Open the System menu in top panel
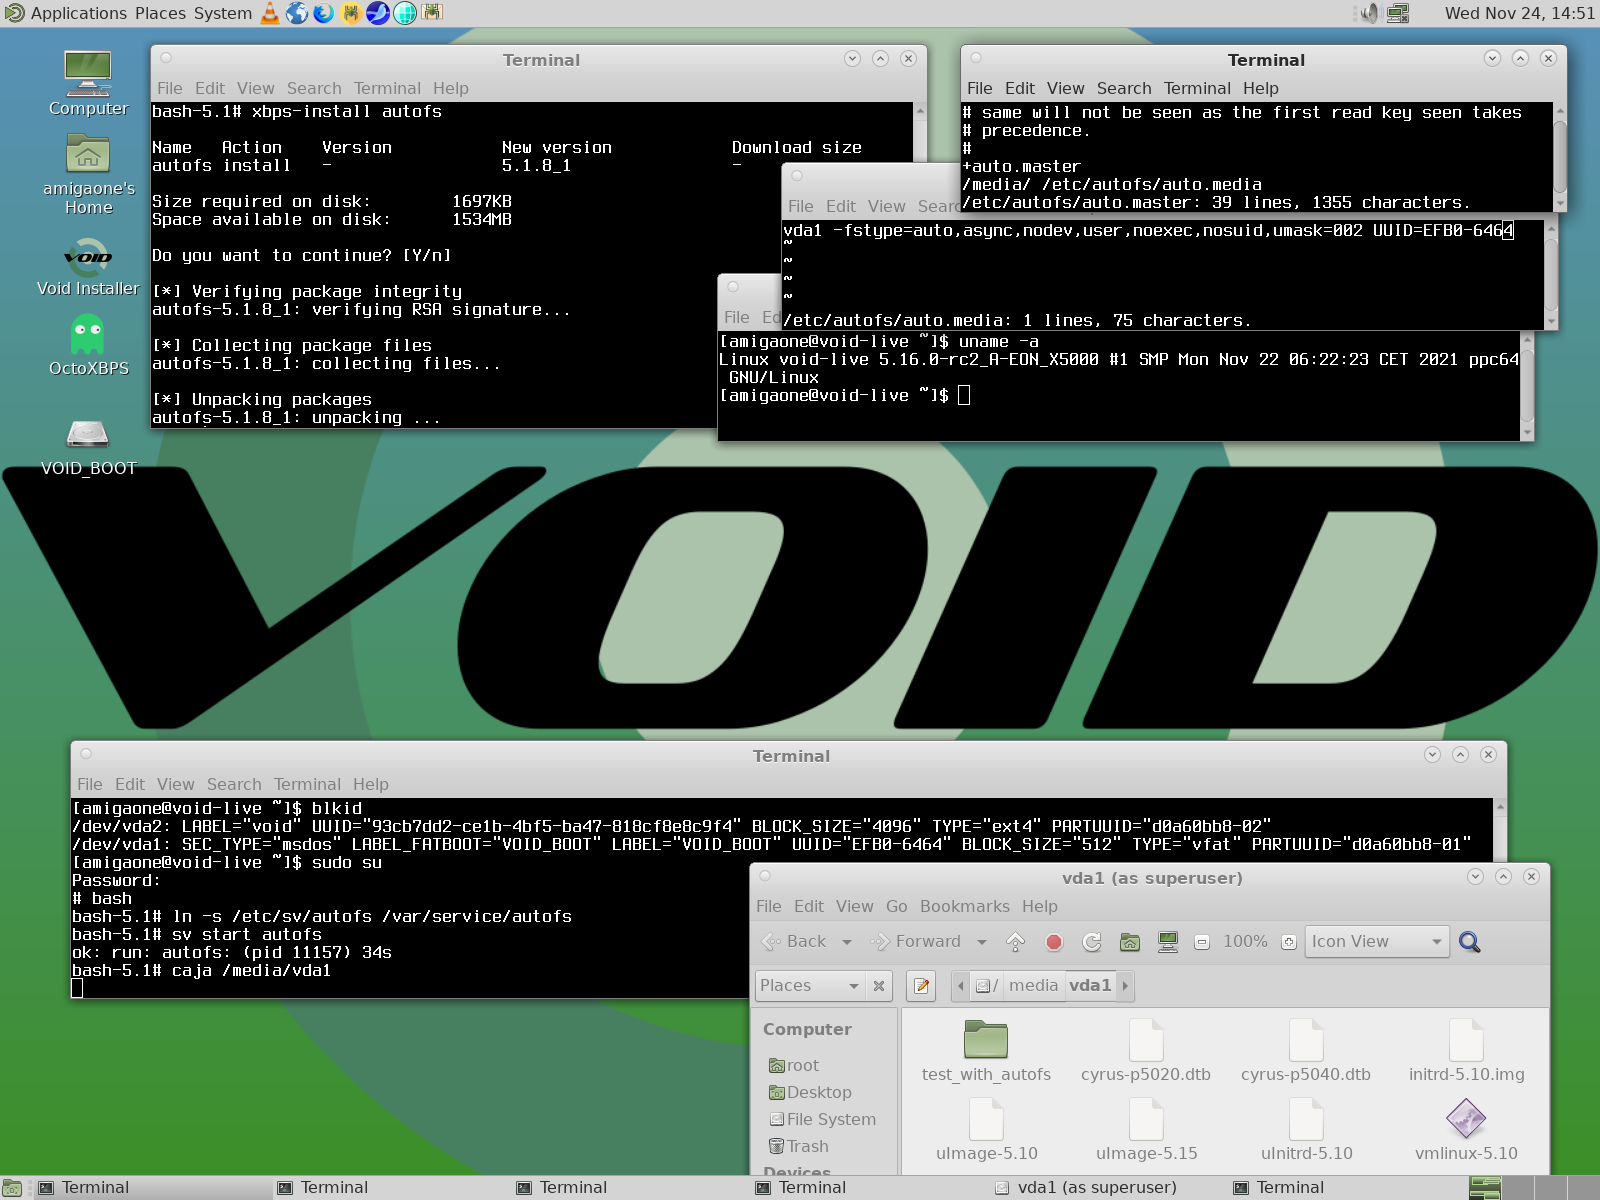This screenshot has width=1600, height=1200. pyautogui.click(x=222, y=13)
